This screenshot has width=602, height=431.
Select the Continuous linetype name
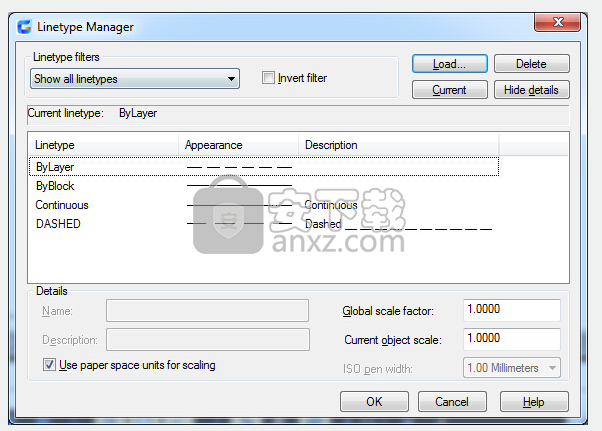[x=62, y=205]
